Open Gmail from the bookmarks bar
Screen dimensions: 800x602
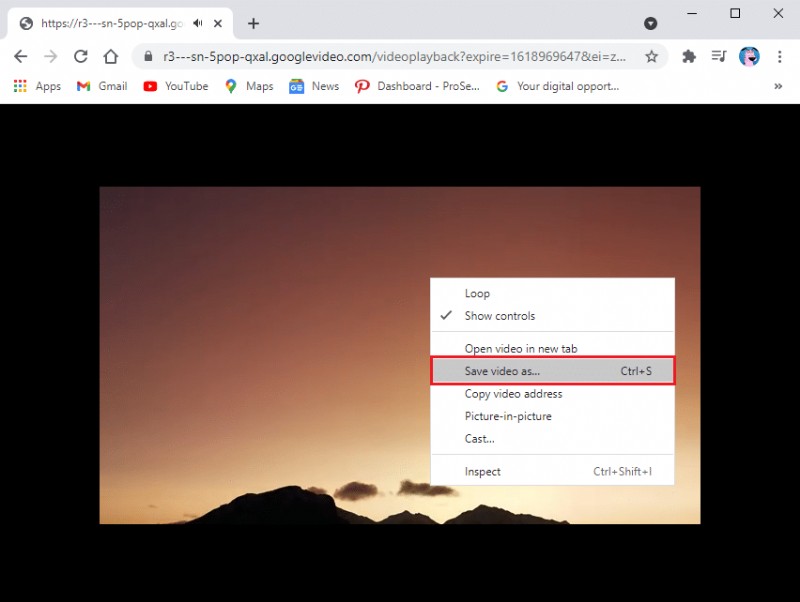click(84, 86)
